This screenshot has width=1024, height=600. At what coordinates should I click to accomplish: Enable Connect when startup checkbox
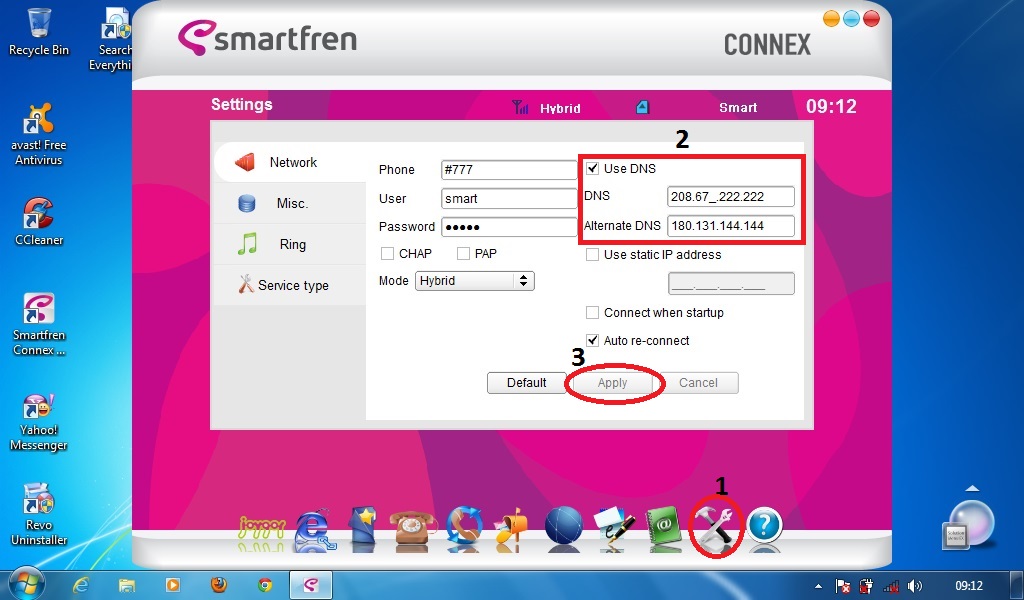coord(592,313)
